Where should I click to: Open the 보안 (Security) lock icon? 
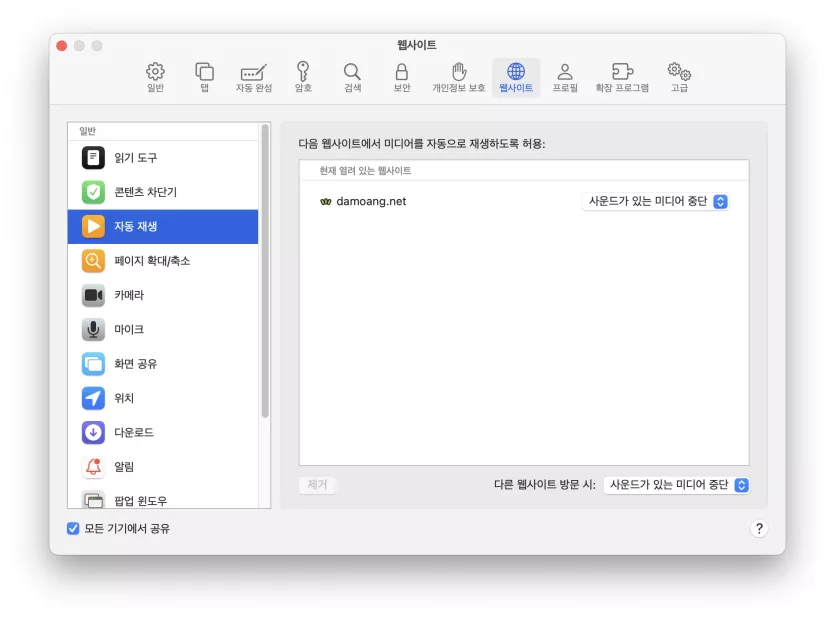tap(402, 77)
